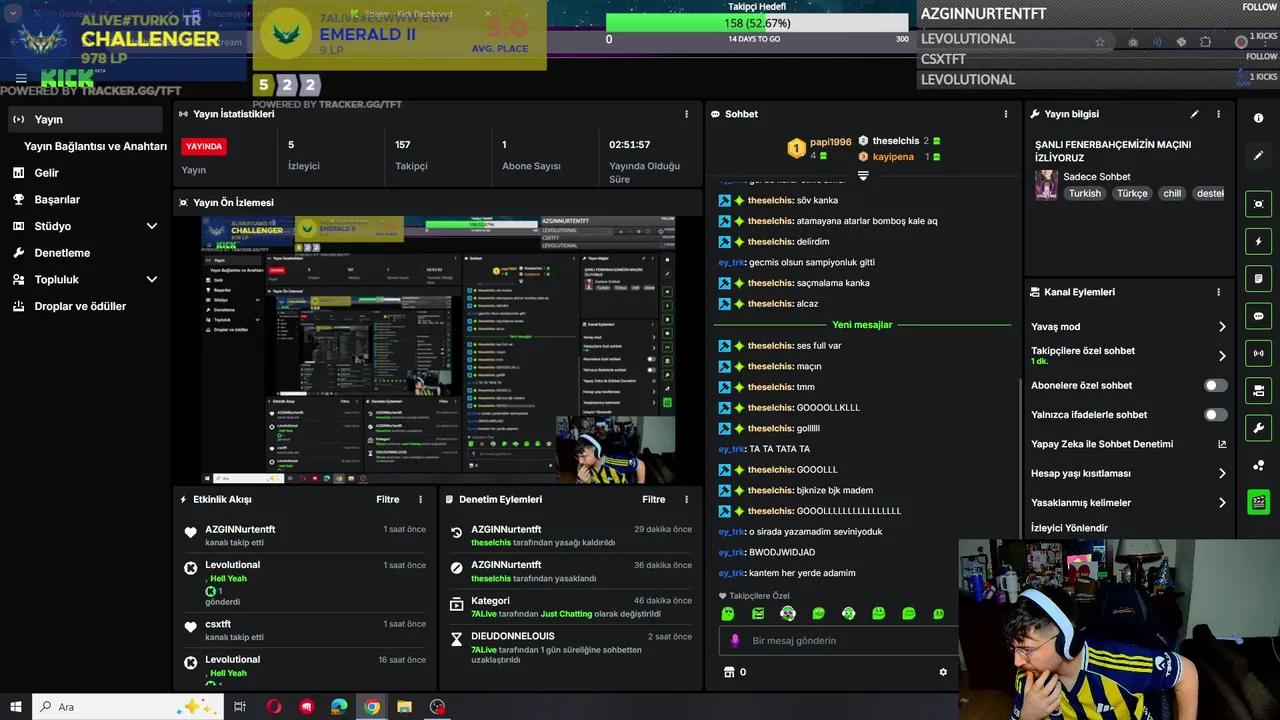Click the chat bubble icon in right toolbar

click(1258, 316)
